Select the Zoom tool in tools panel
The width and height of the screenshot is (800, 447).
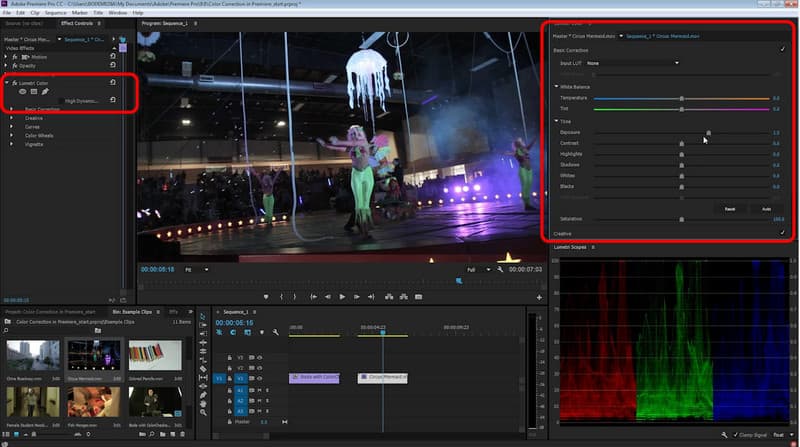(204, 411)
